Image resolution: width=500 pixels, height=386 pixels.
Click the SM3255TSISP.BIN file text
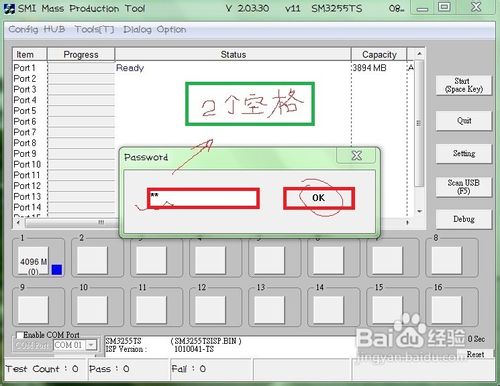click(x=206, y=341)
